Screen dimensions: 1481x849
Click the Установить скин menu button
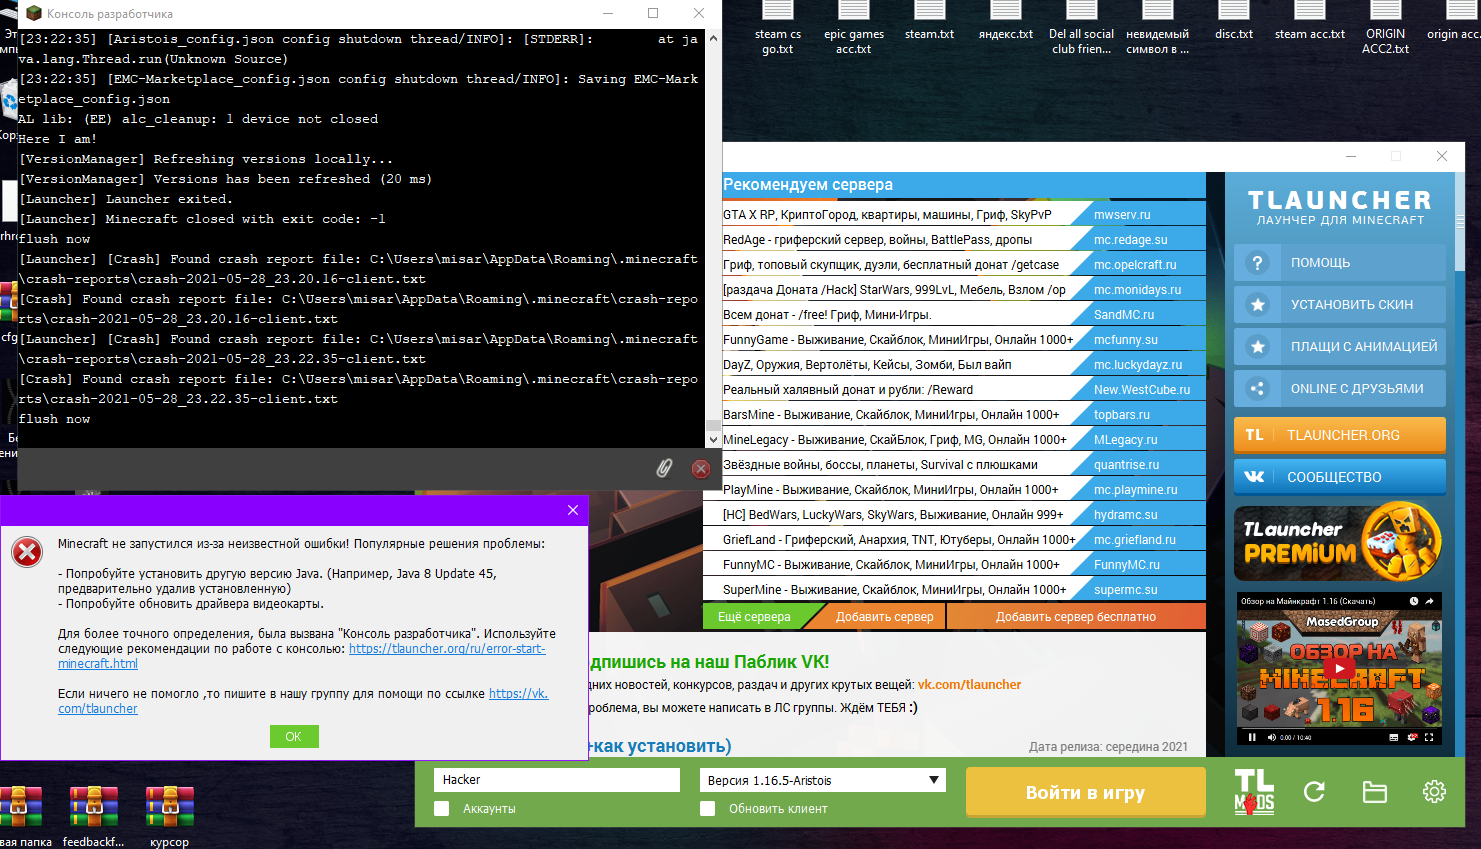pos(1340,305)
